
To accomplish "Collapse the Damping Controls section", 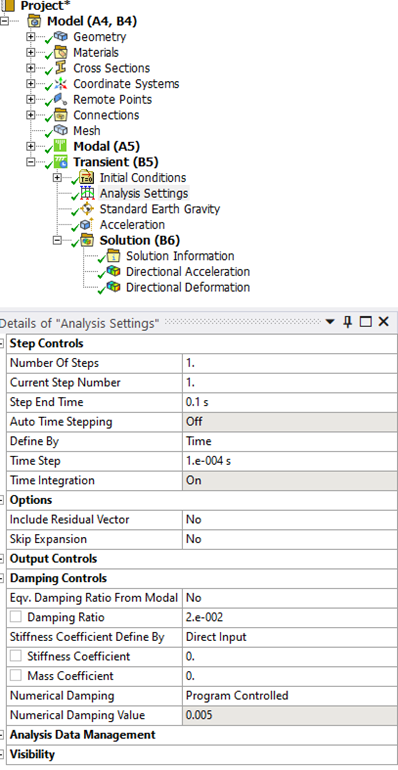I will click(2, 578).
